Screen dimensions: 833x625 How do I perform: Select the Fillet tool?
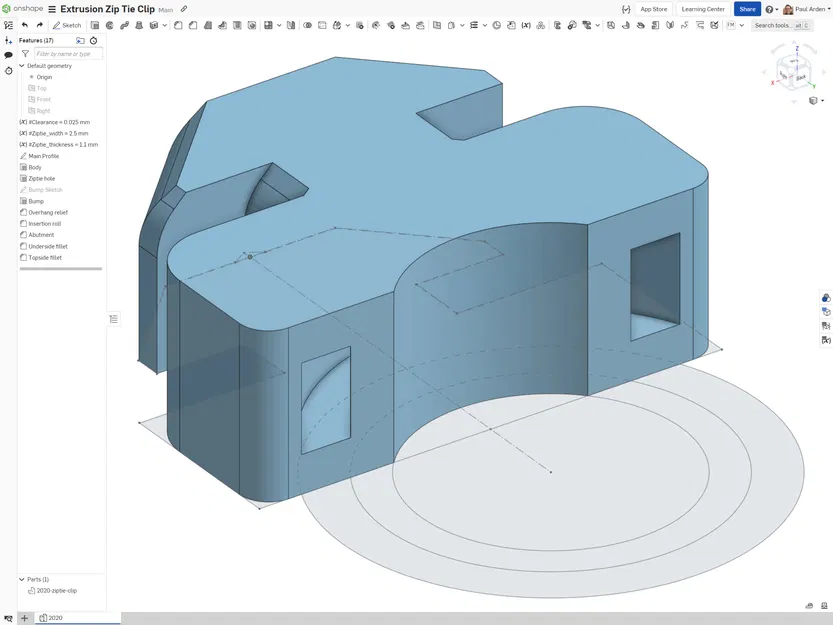point(178,25)
